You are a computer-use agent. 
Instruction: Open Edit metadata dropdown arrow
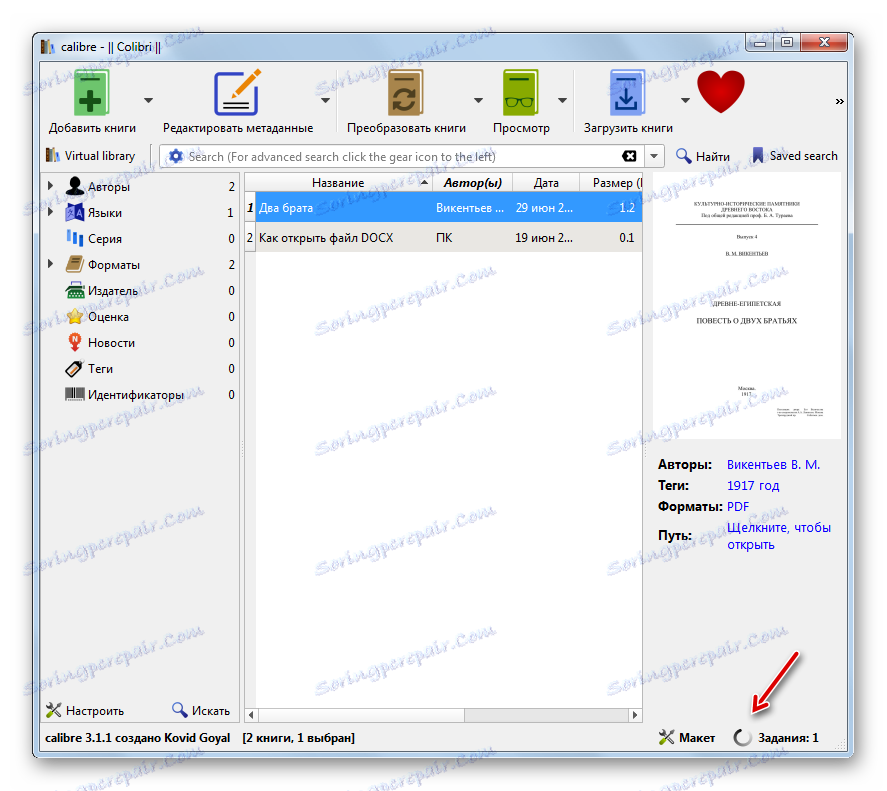point(325,100)
